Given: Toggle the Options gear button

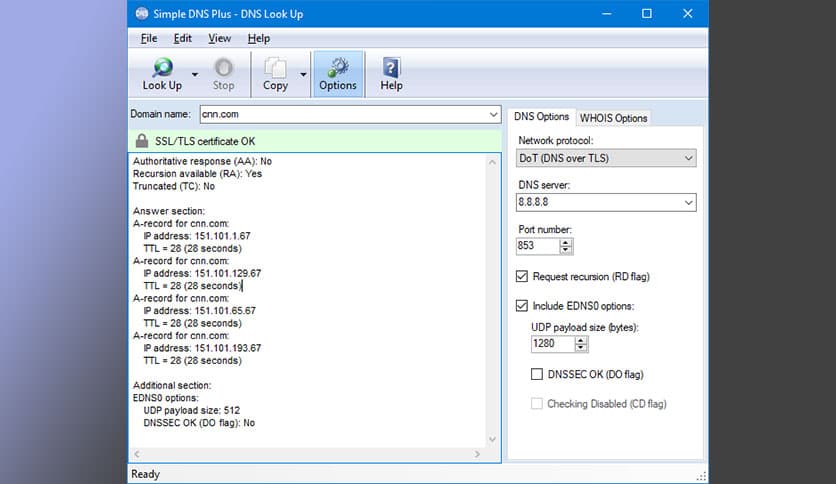Looking at the screenshot, I should pos(338,74).
